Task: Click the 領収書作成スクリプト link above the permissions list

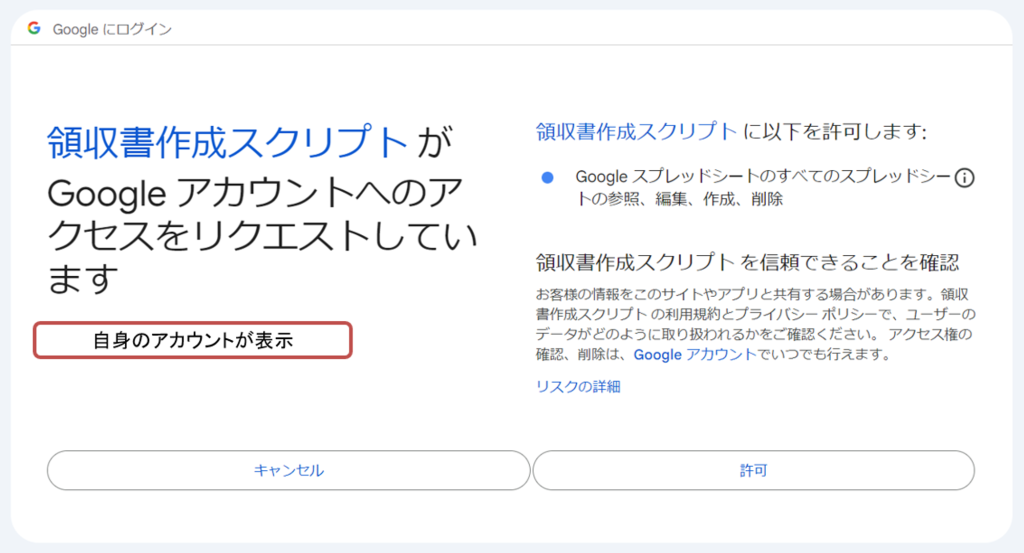Action: click(637, 131)
